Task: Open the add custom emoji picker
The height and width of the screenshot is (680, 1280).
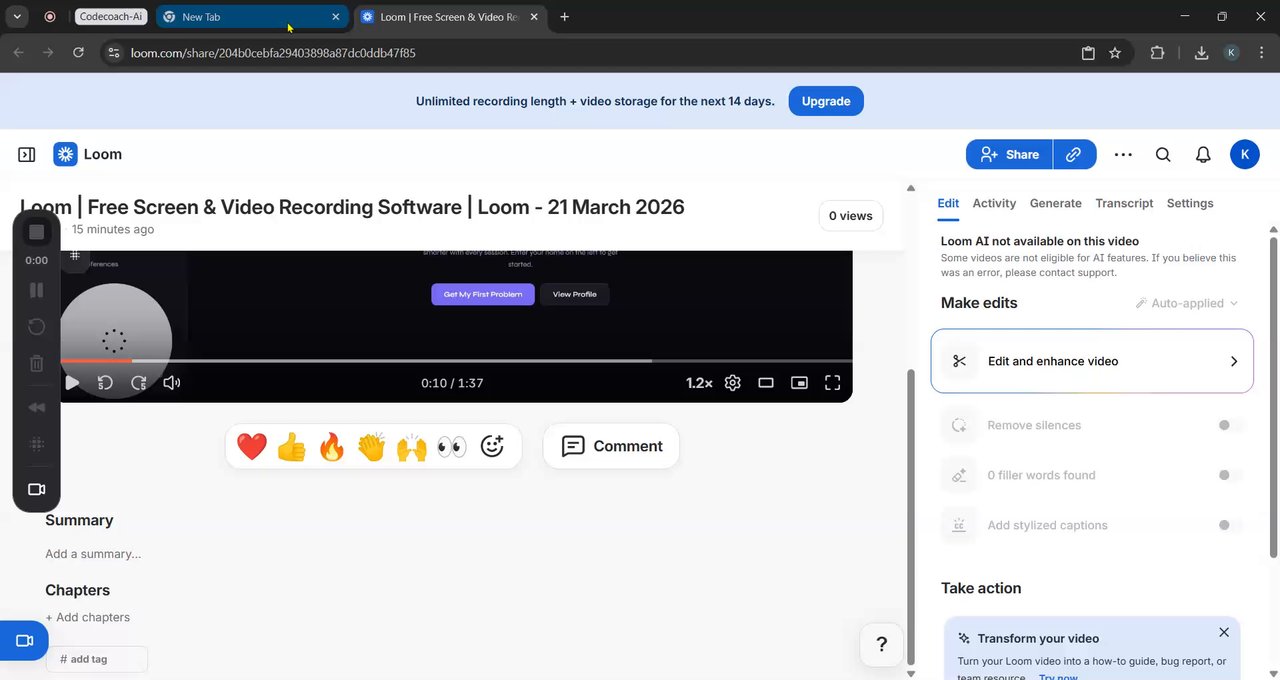Action: point(492,446)
